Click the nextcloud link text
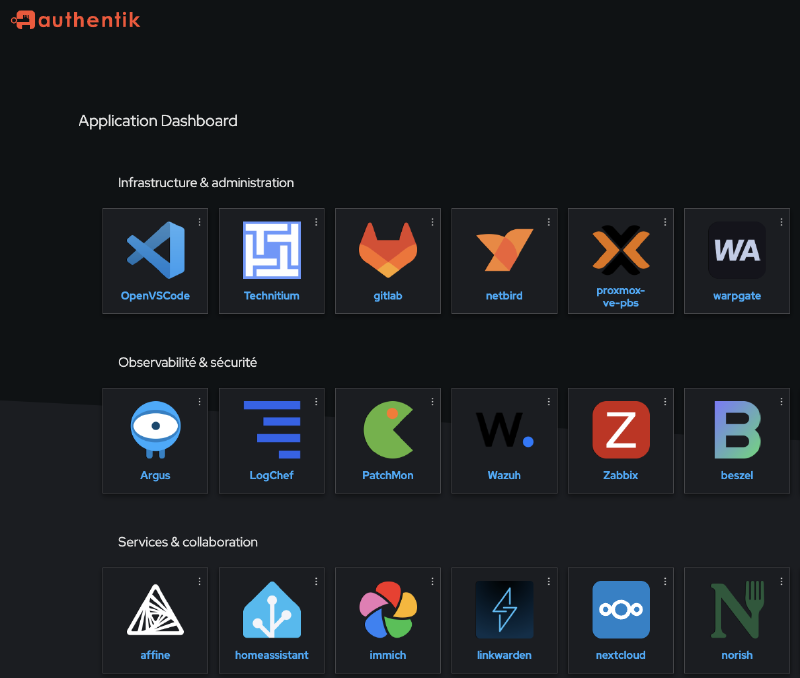 point(620,655)
